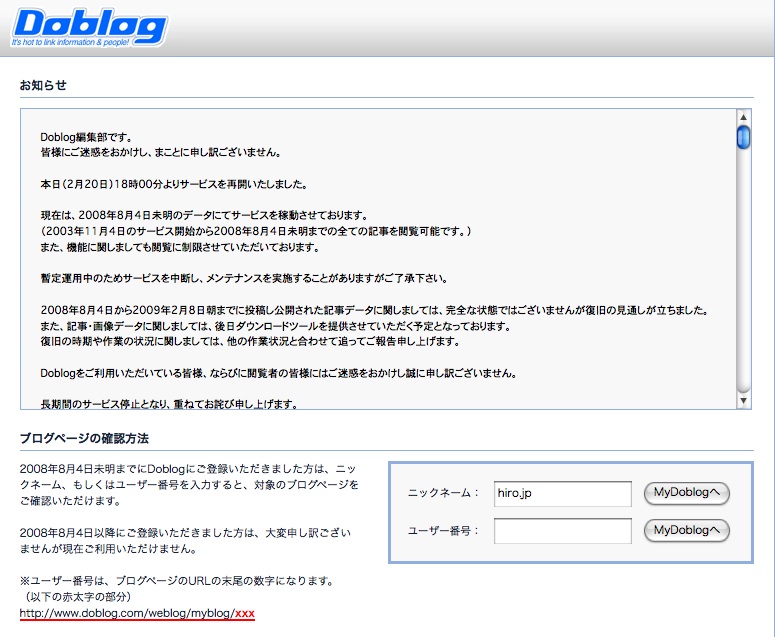
Task: Click the line starting '復旧の時期や作業の状況'
Action: [x=250, y=341]
